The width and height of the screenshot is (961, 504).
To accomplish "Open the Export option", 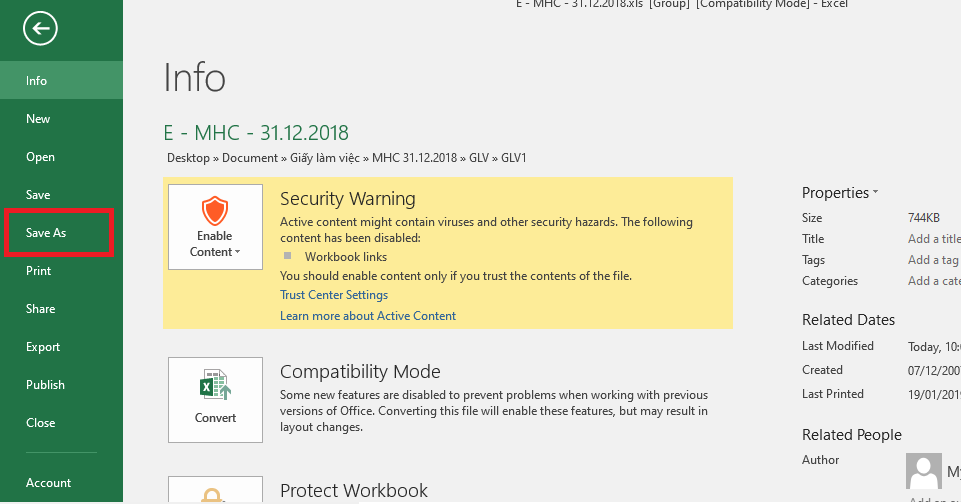I will click(43, 347).
